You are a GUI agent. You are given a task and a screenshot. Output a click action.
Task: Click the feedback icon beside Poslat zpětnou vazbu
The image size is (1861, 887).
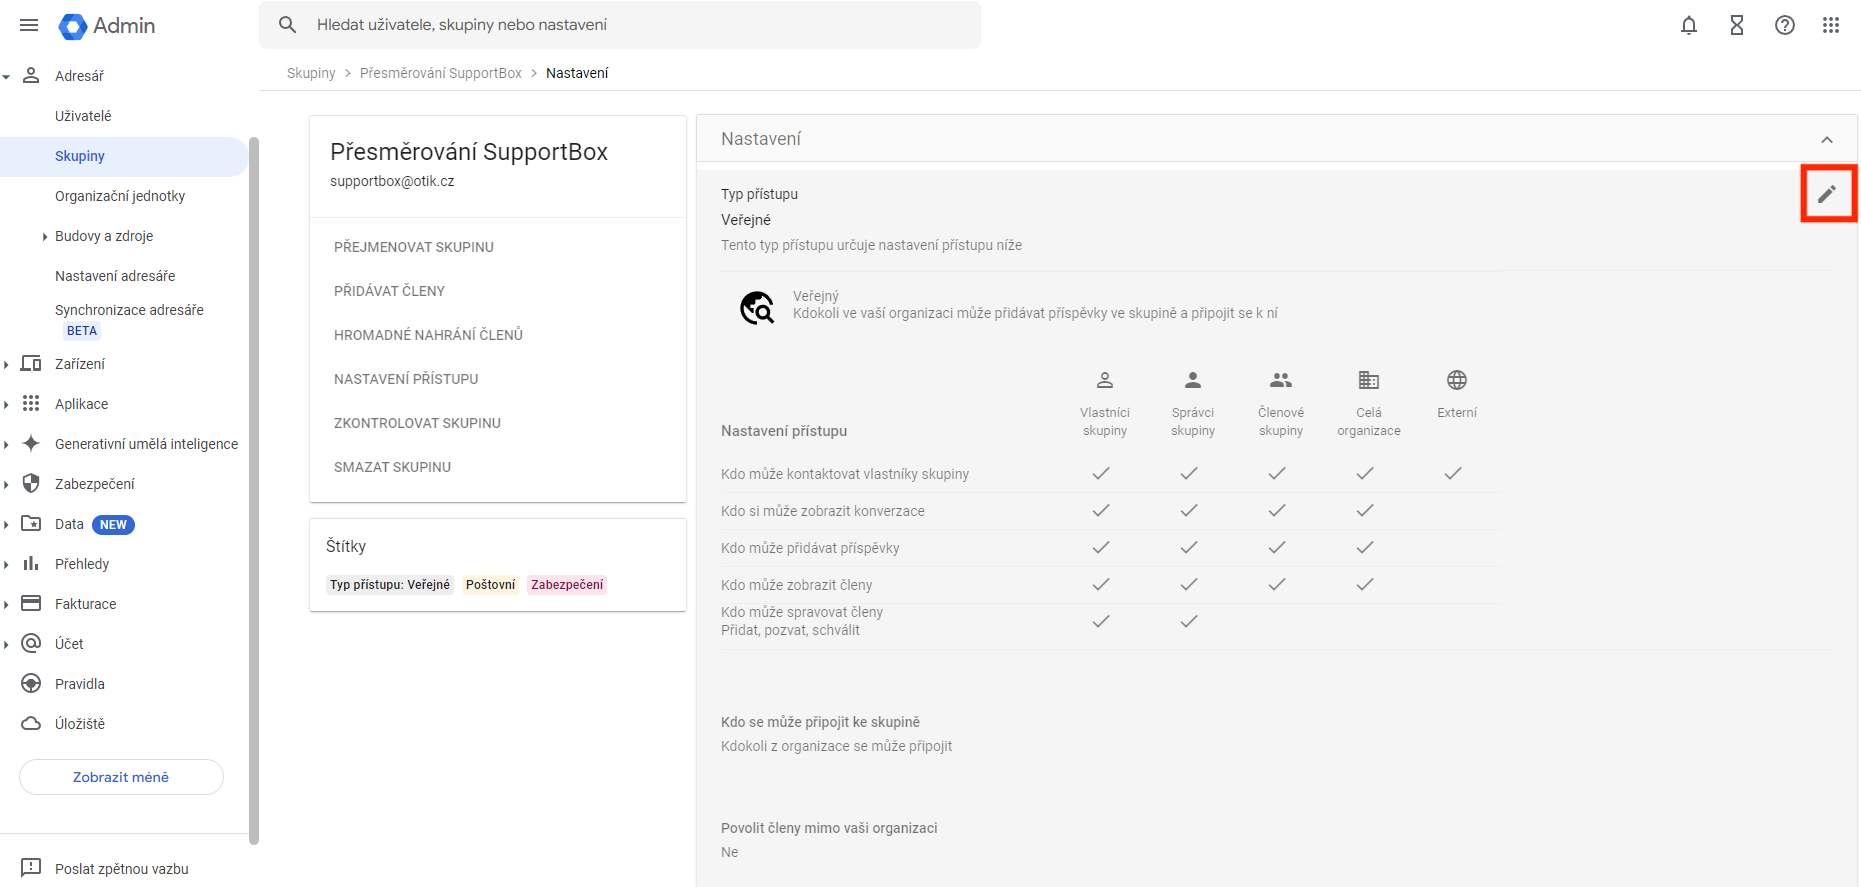(x=31, y=868)
